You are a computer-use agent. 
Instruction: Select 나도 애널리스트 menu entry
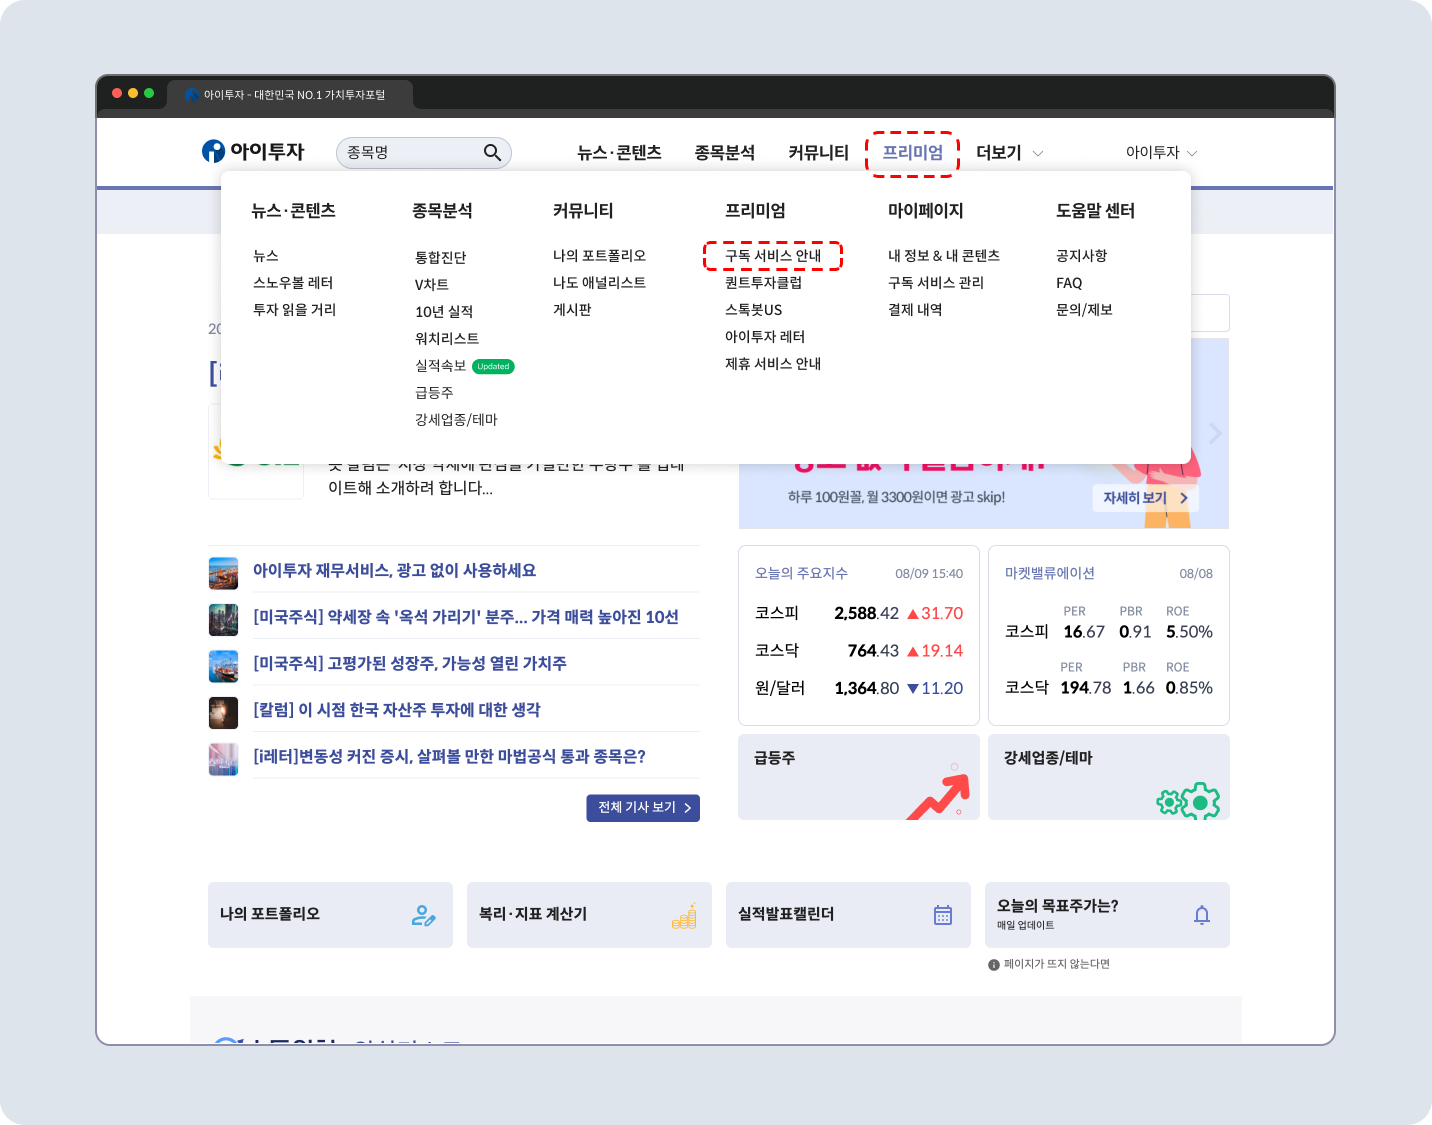(x=599, y=283)
